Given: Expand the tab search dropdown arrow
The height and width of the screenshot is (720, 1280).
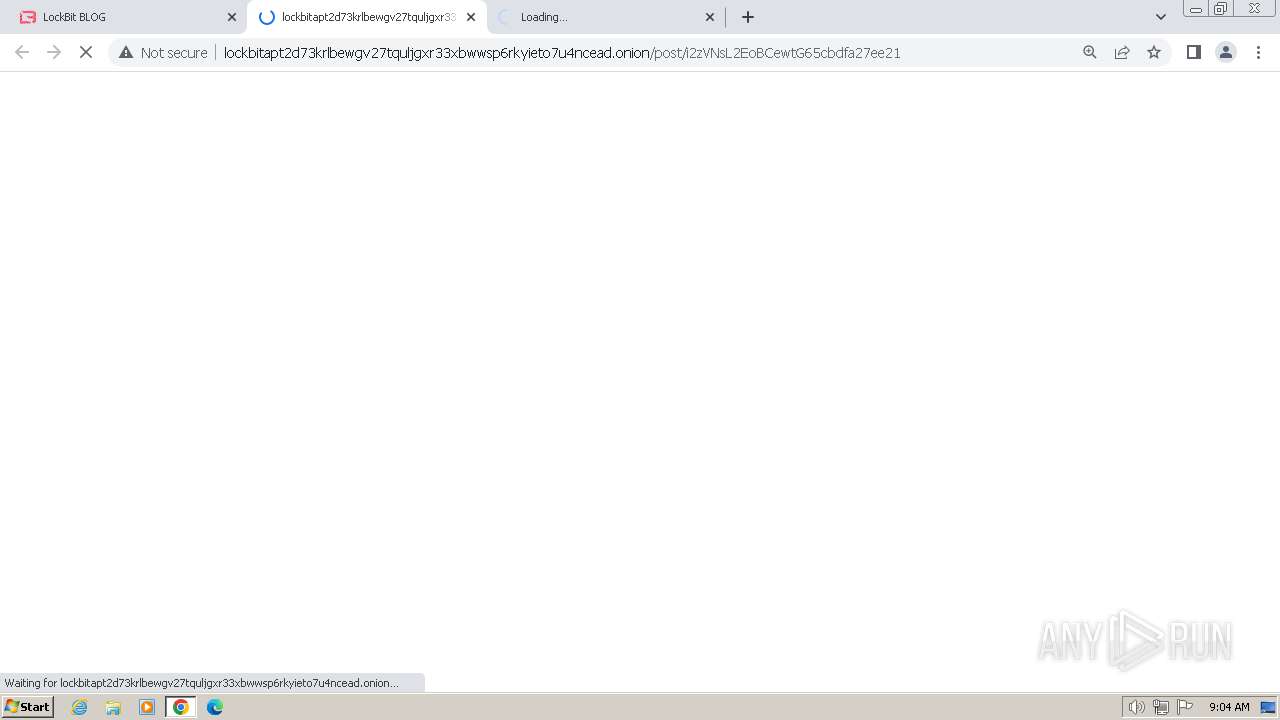Looking at the screenshot, I should 1161,17.
